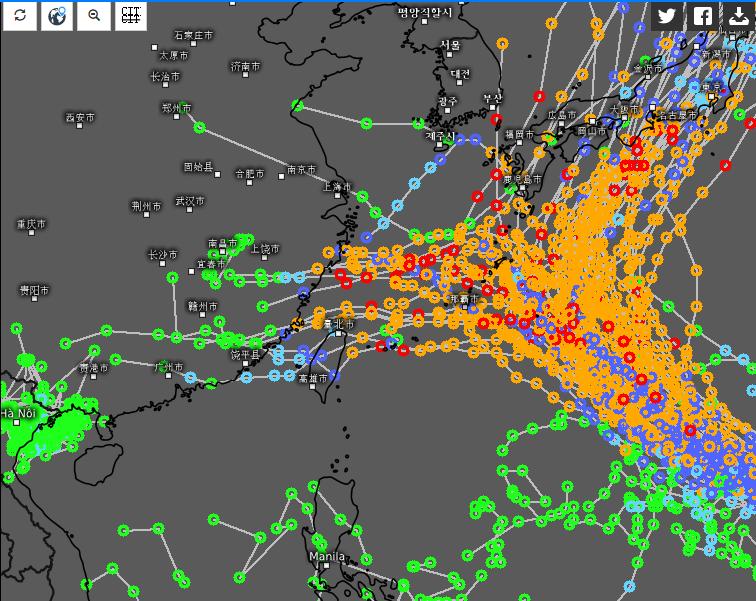Share the map on Facebook
The width and height of the screenshot is (756, 601).
703,16
